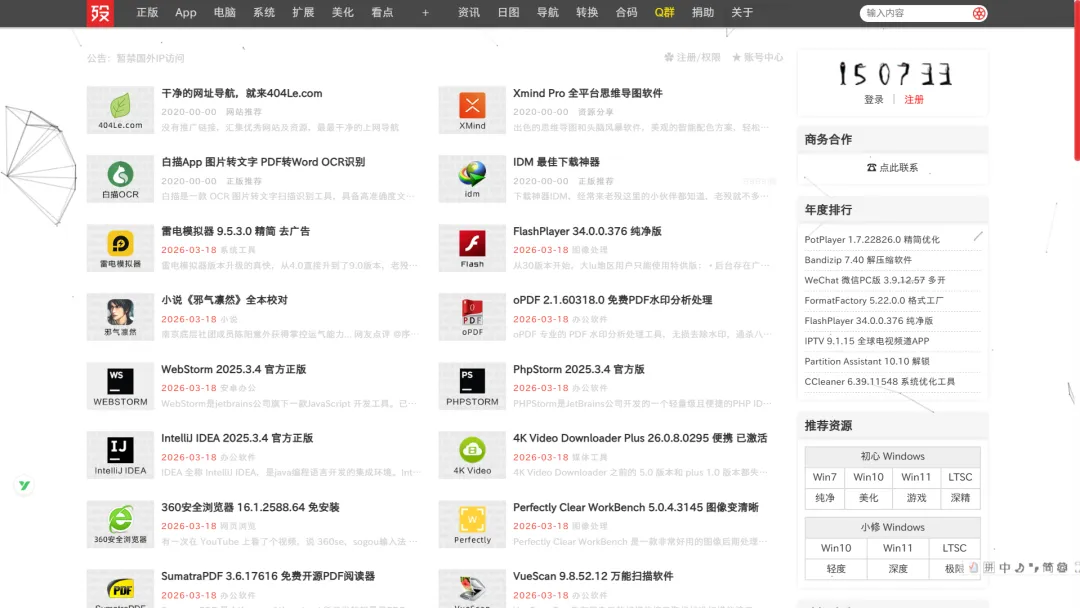Click the red 注册 link

[x=913, y=100]
